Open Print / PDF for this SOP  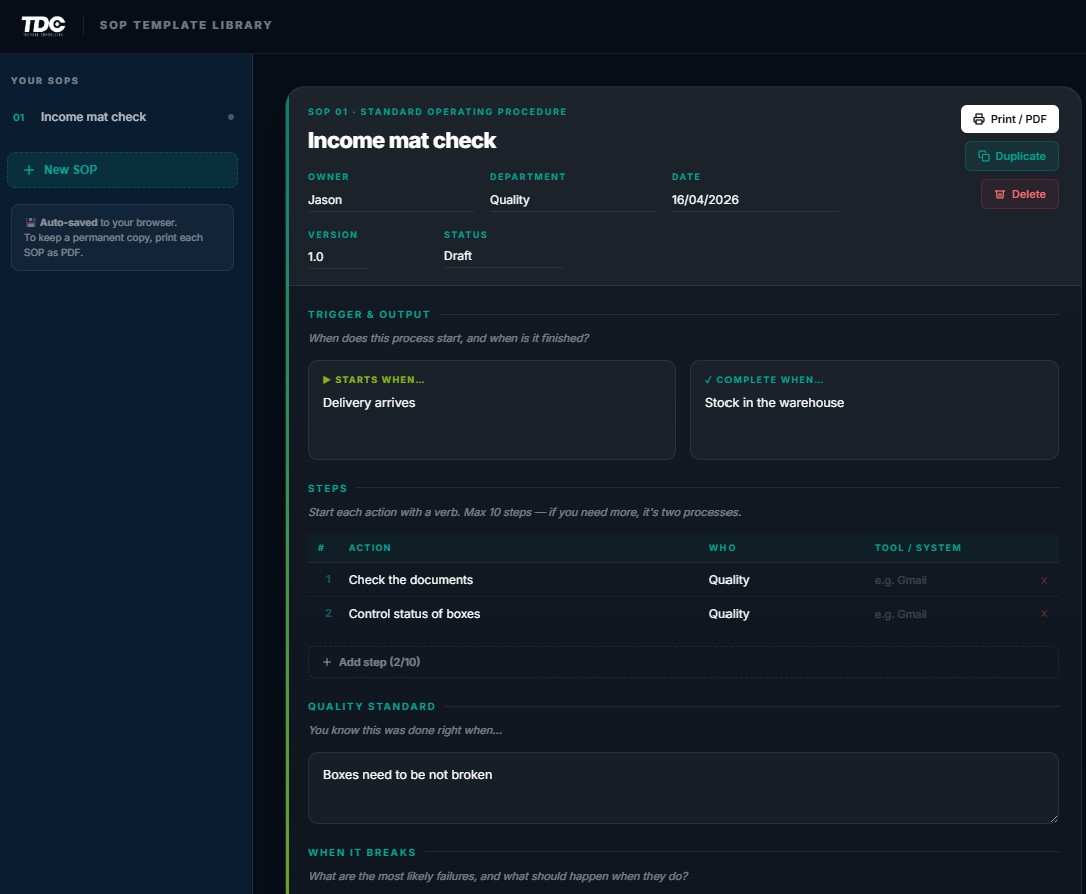tap(1010, 118)
